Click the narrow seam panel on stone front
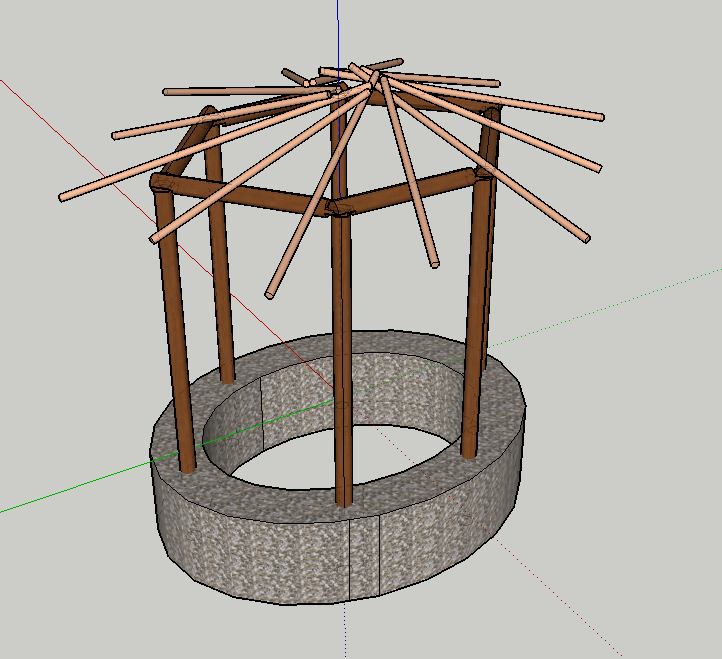The height and width of the screenshot is (659, 722). tap(364, 558)
